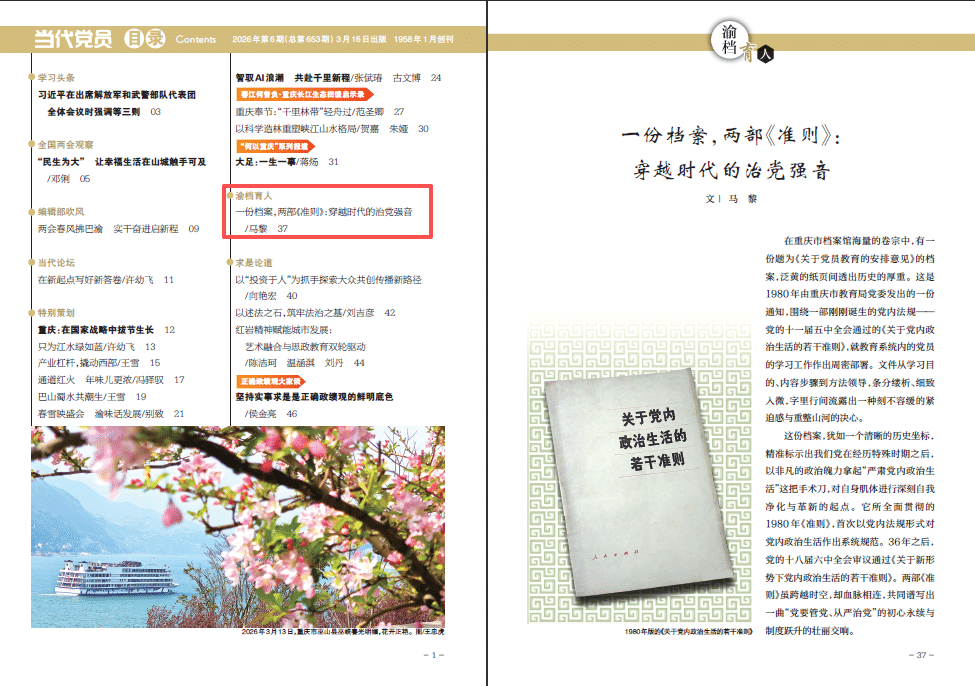Click the 当代党员 magazine title logo

click(73, 39)
